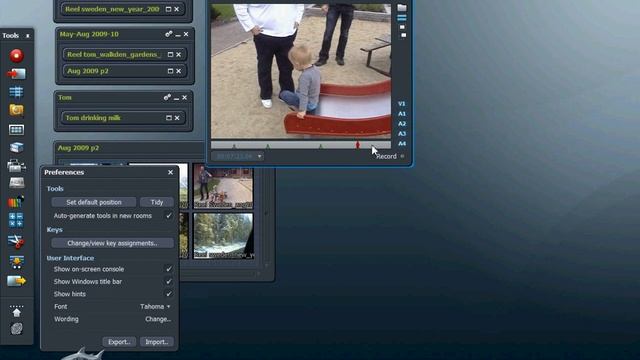Image resolution: width=640 pixels, height=360 pixels.
Task: Close the Tools panel
Action: pos(28,36)
